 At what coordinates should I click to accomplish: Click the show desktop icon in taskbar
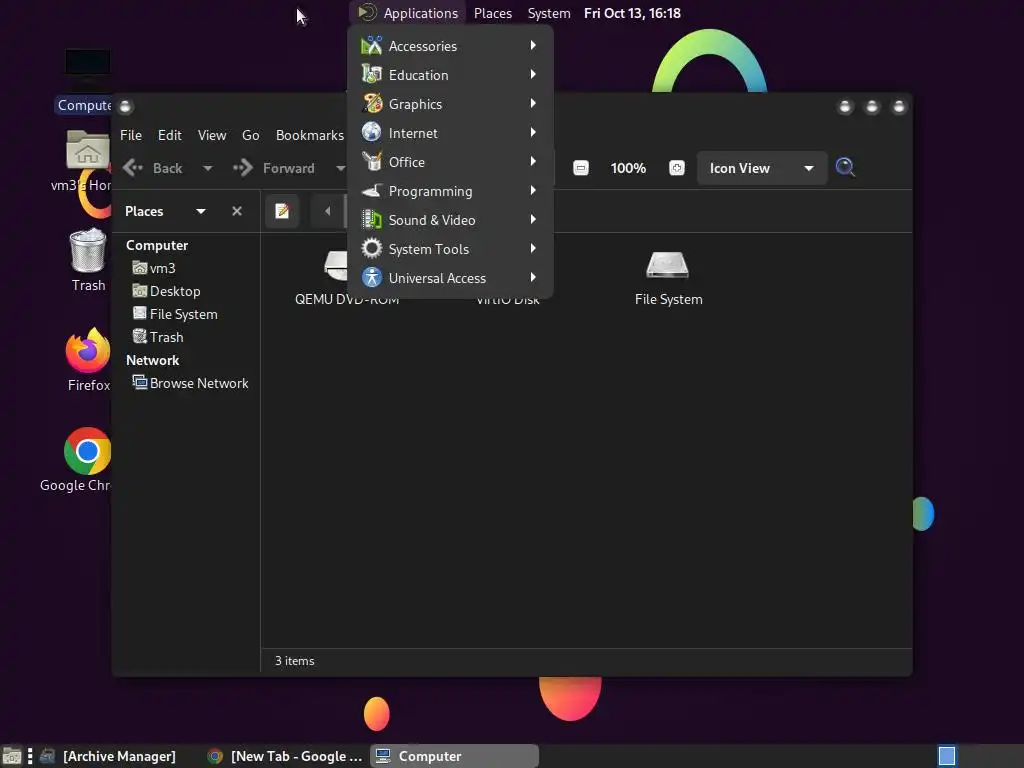tap(12, 756)
